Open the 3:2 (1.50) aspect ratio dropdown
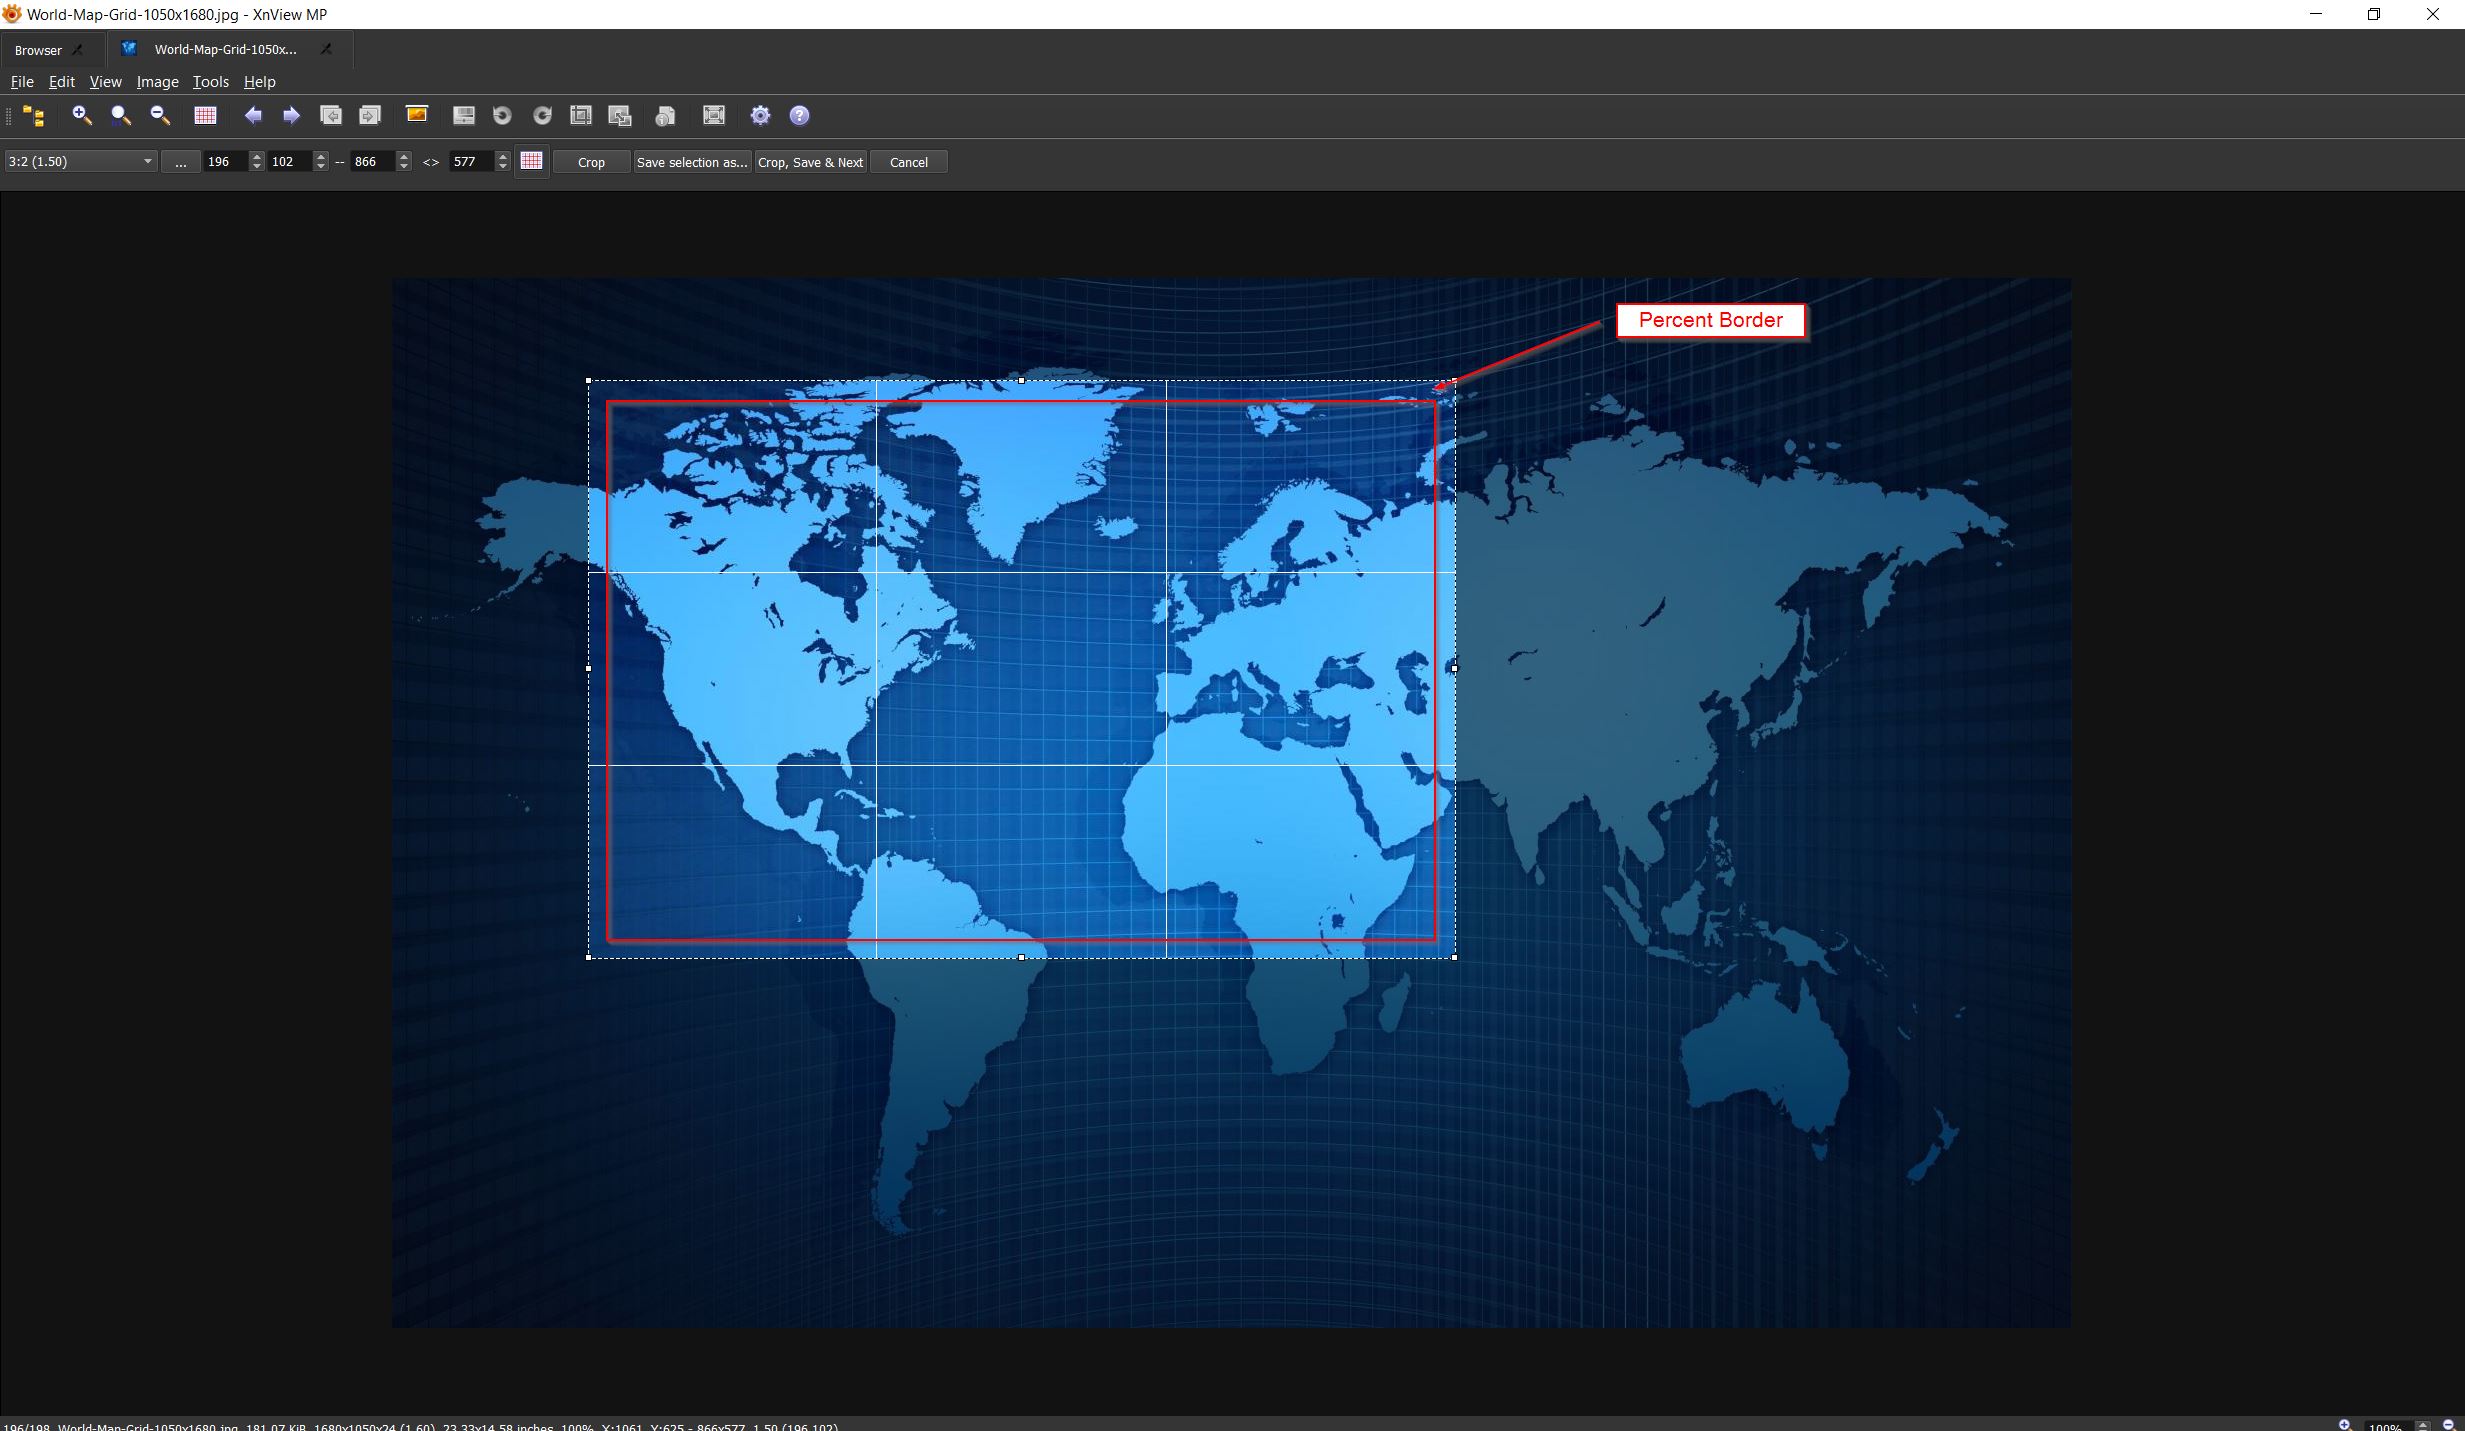The image size is (2465, 1431). [81, 161]
